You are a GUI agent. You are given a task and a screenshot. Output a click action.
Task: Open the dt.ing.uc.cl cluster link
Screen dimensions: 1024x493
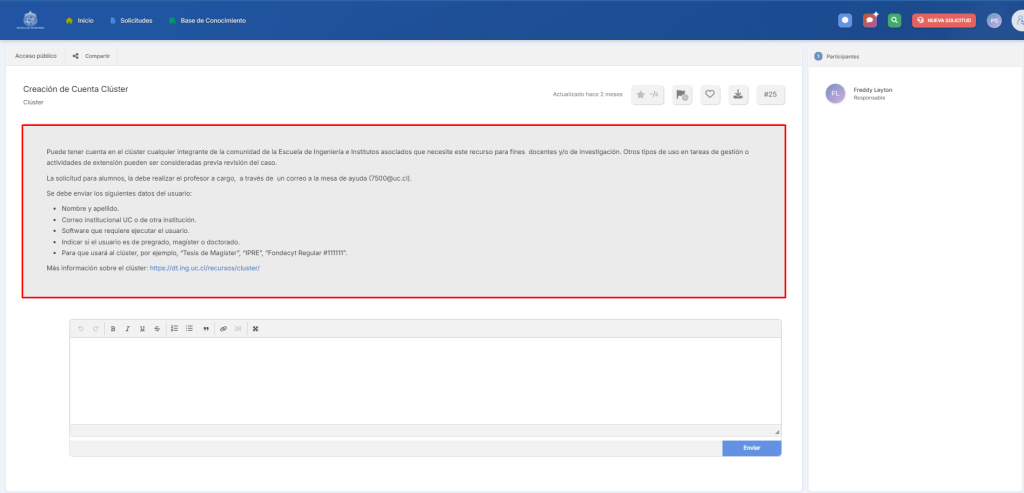coord(204,269)
